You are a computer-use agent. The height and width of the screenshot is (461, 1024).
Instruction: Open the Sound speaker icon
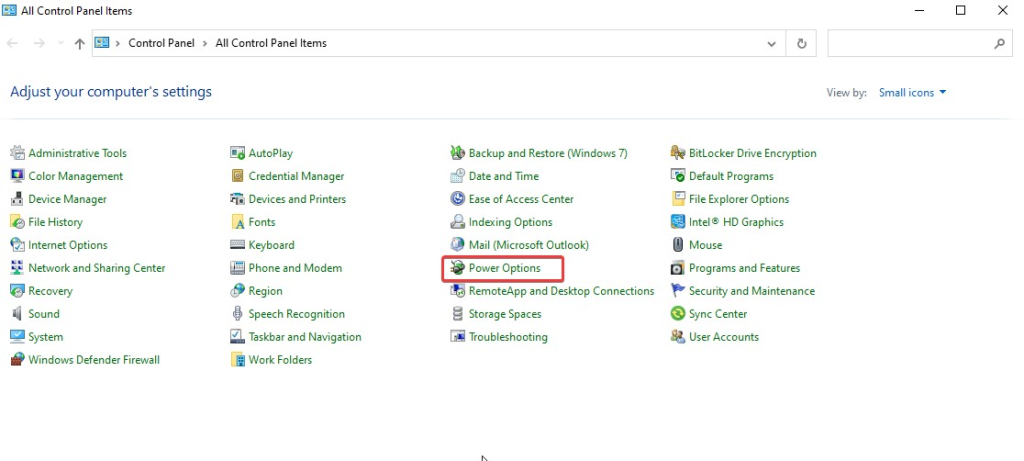(x=18, y=314)
